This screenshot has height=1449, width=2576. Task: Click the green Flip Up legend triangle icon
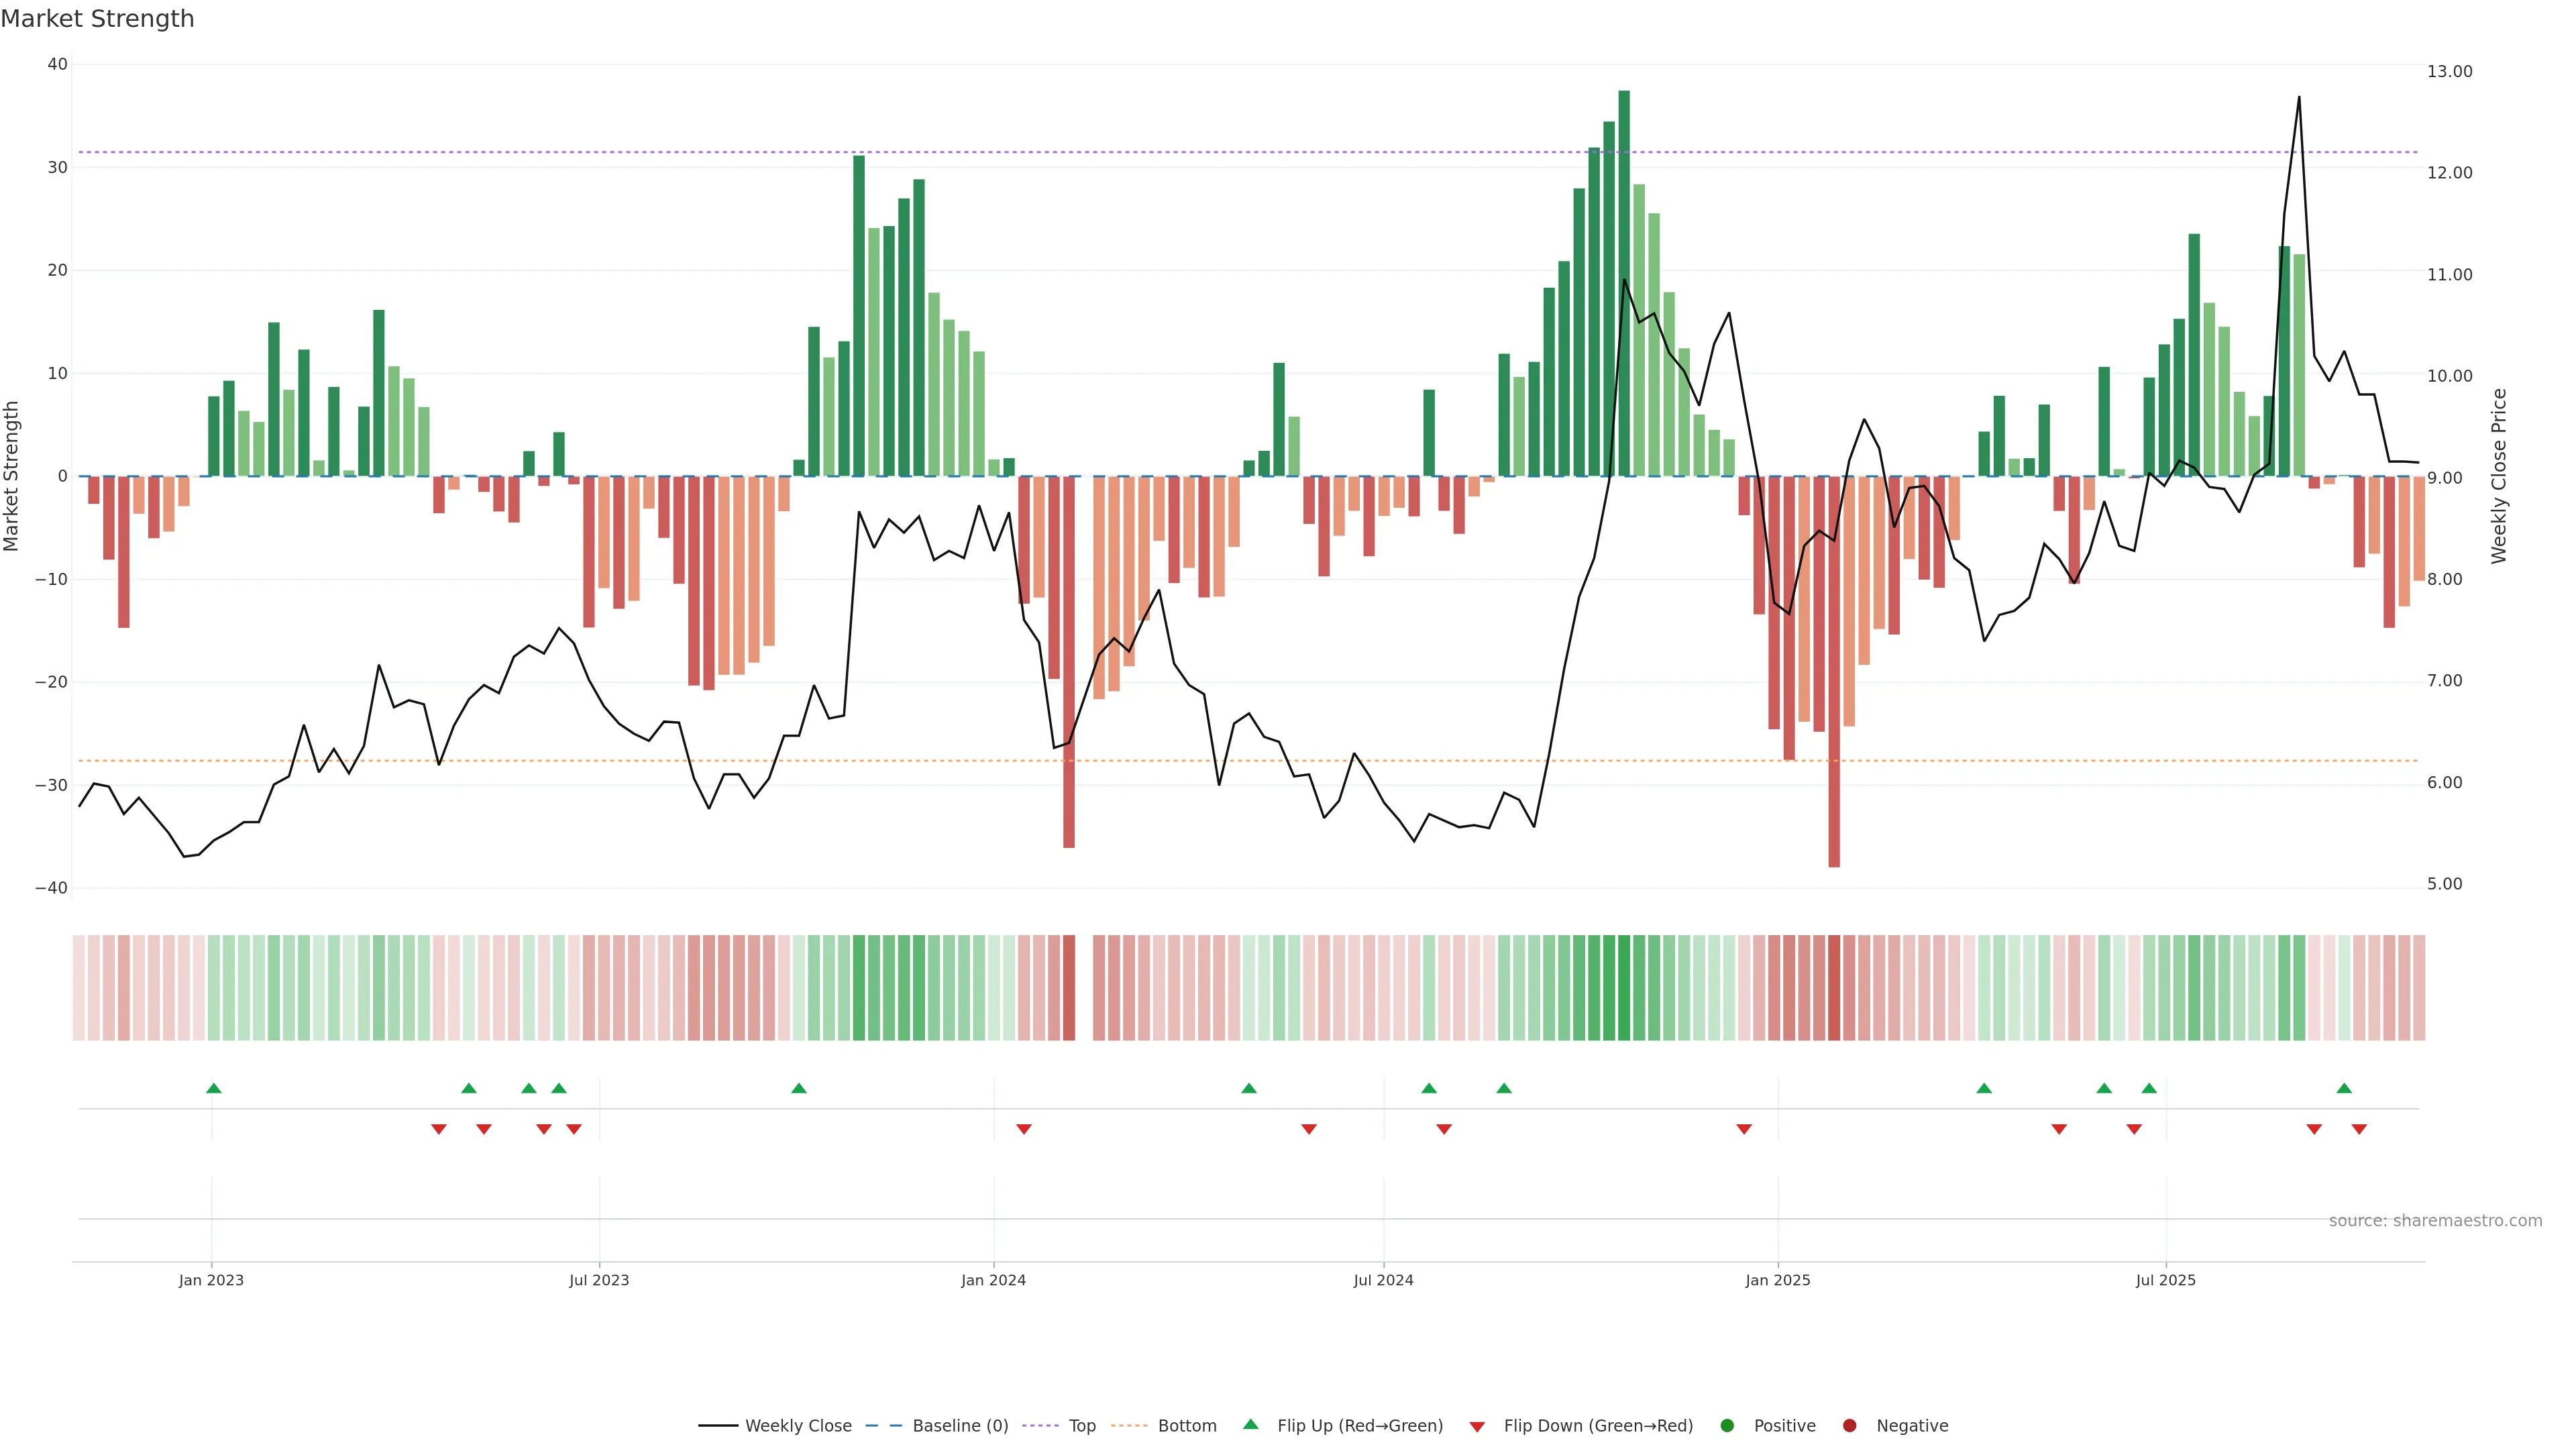pos(1250,1424)
